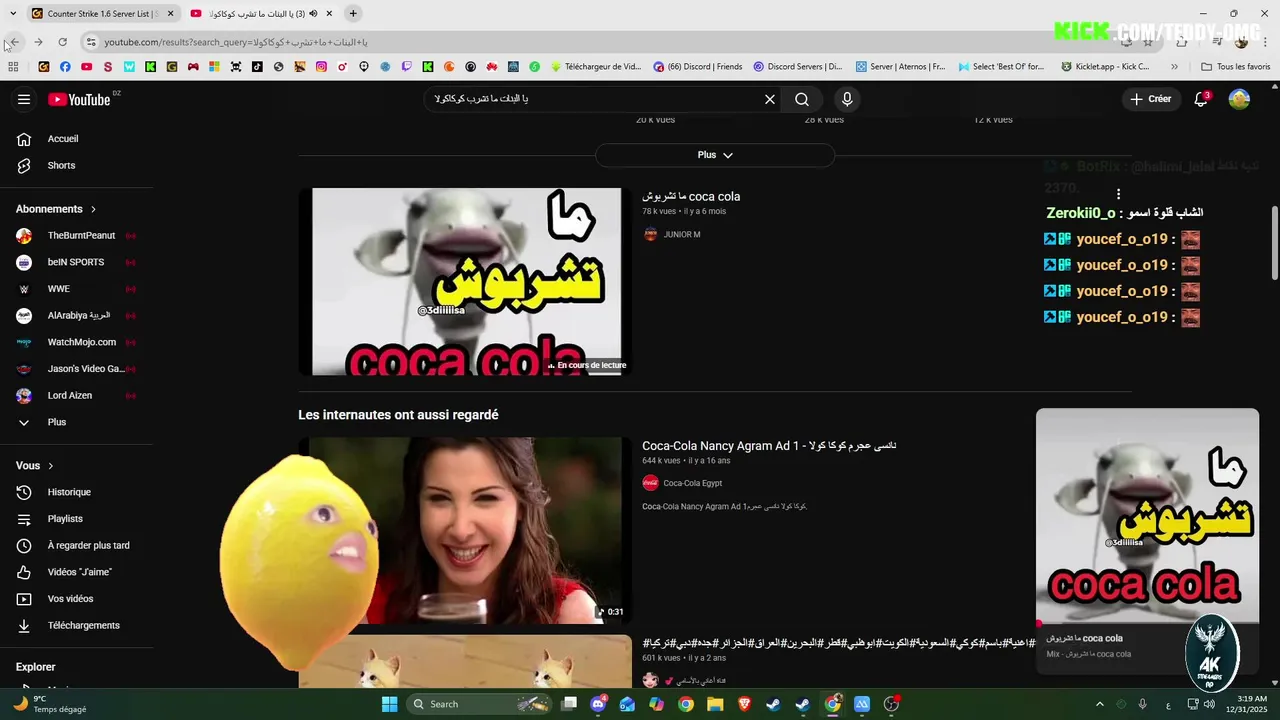
Task: Open Tous les favoris folder
Action: (1236, 67)
